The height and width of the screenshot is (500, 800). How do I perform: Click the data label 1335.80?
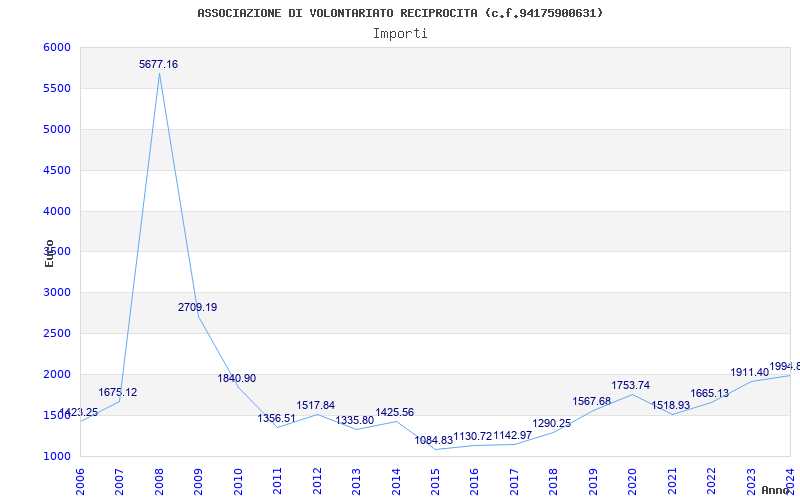point(355,420)
